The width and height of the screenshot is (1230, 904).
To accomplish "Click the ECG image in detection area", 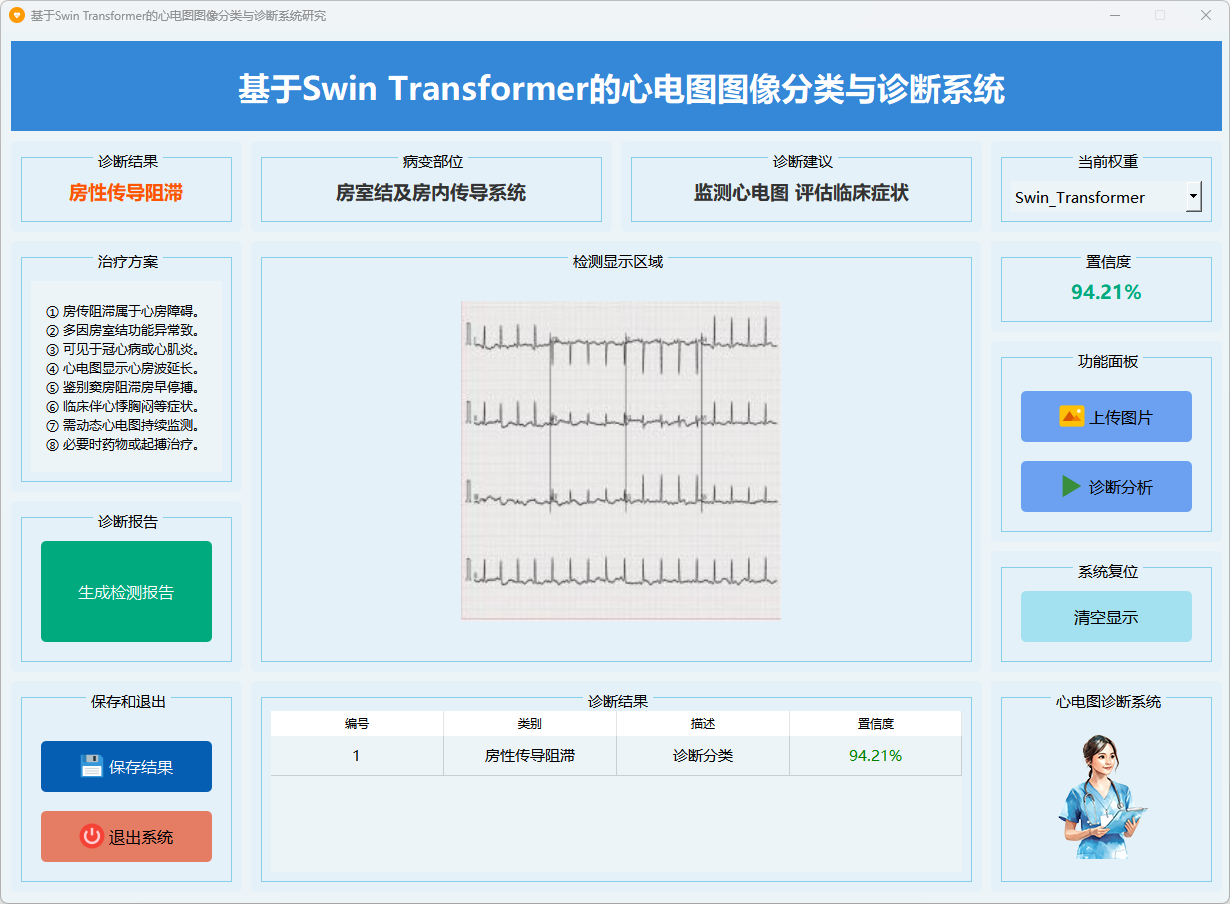I will tap(620, 460).
